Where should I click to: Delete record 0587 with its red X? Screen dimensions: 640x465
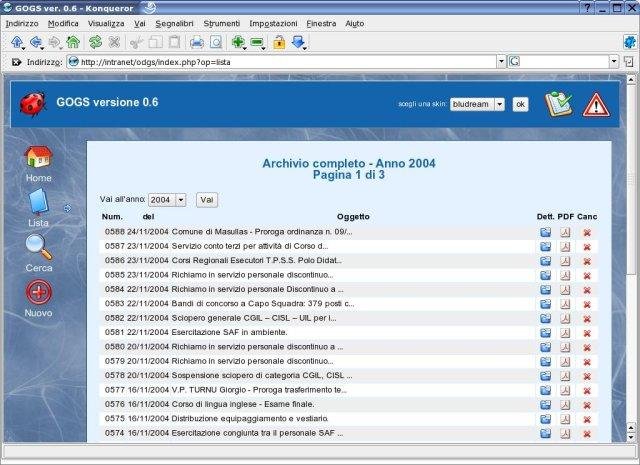[587, 246]
